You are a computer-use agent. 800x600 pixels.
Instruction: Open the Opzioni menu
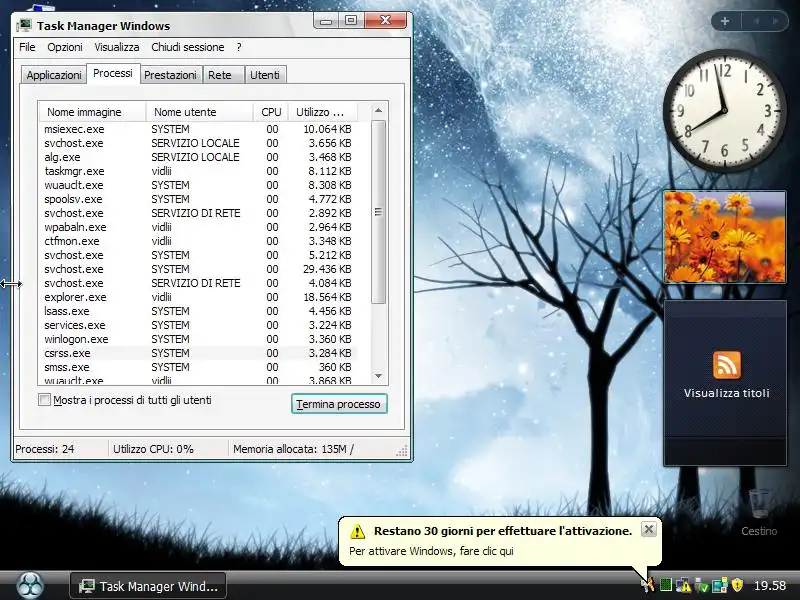[x=65, y=47]
